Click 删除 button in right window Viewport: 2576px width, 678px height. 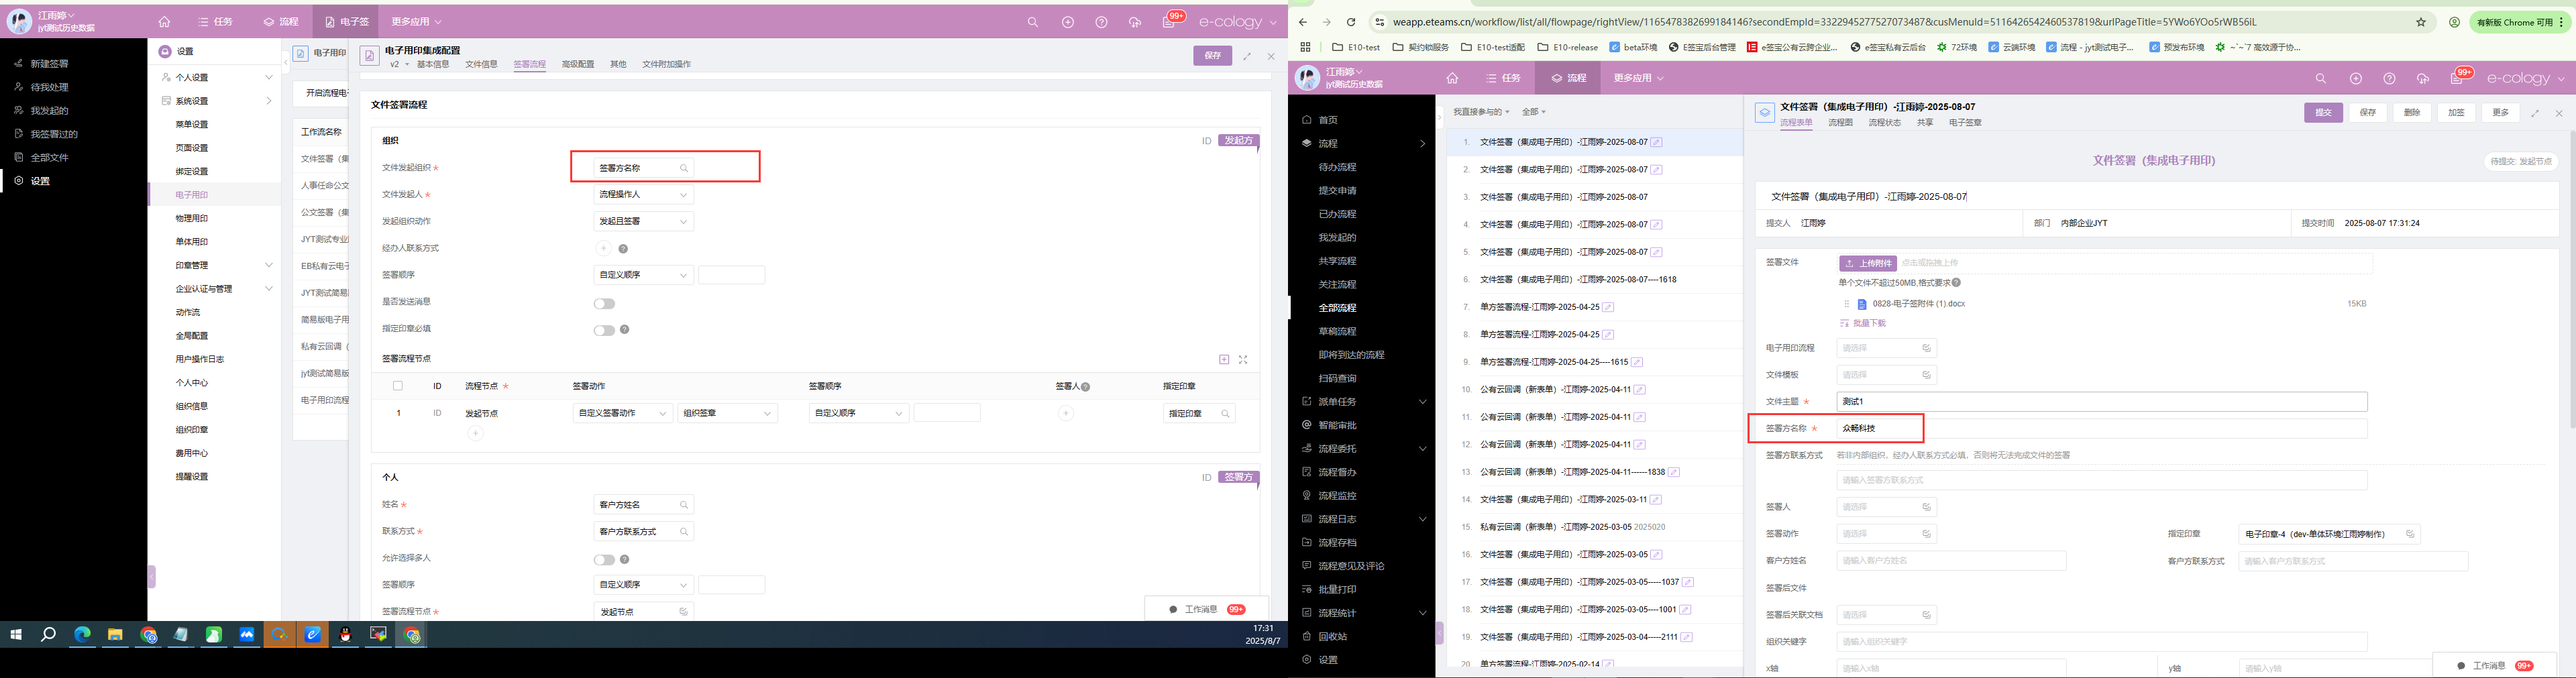click(2412, 113)
